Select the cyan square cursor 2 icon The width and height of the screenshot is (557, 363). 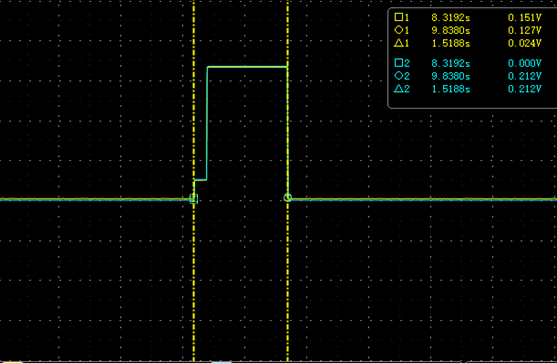(399, 63)
